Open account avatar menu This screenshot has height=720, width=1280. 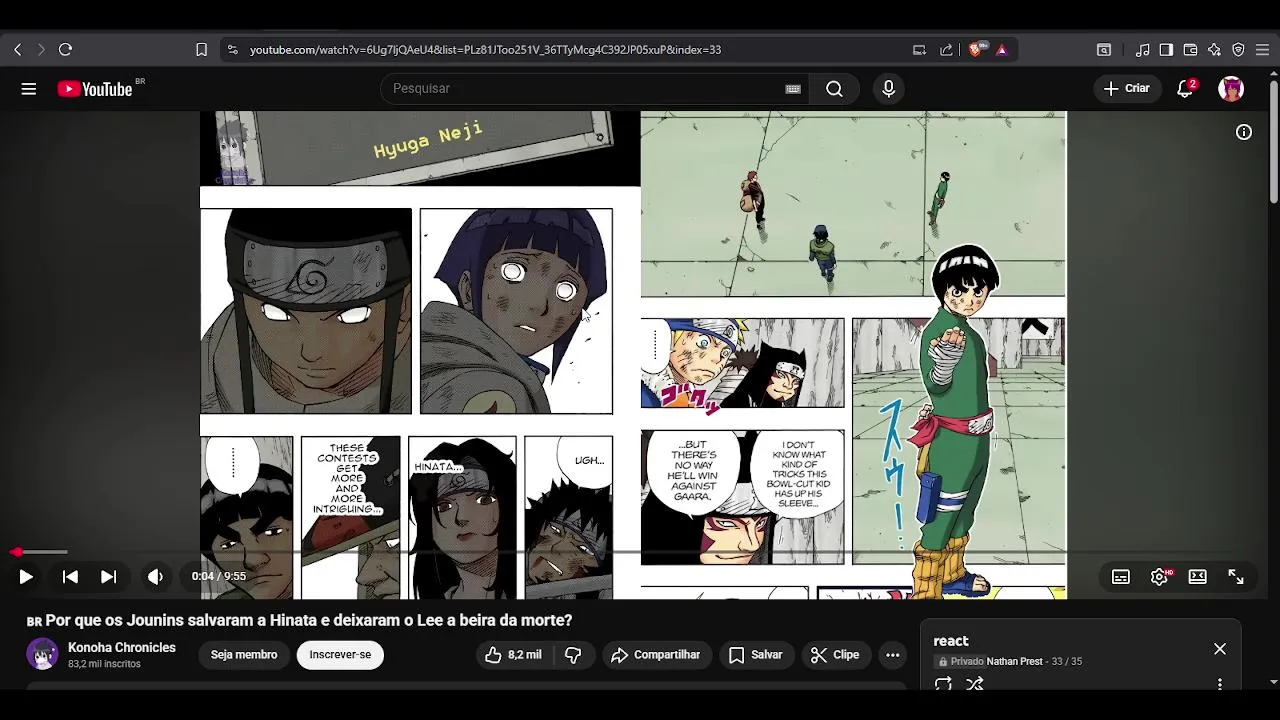click(x=1231, y=88)
